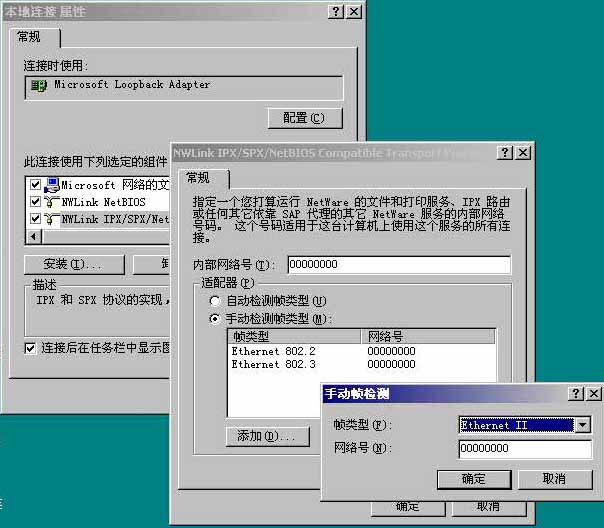Select 自动检测帧类型 radio button

(x=215, y=301)
